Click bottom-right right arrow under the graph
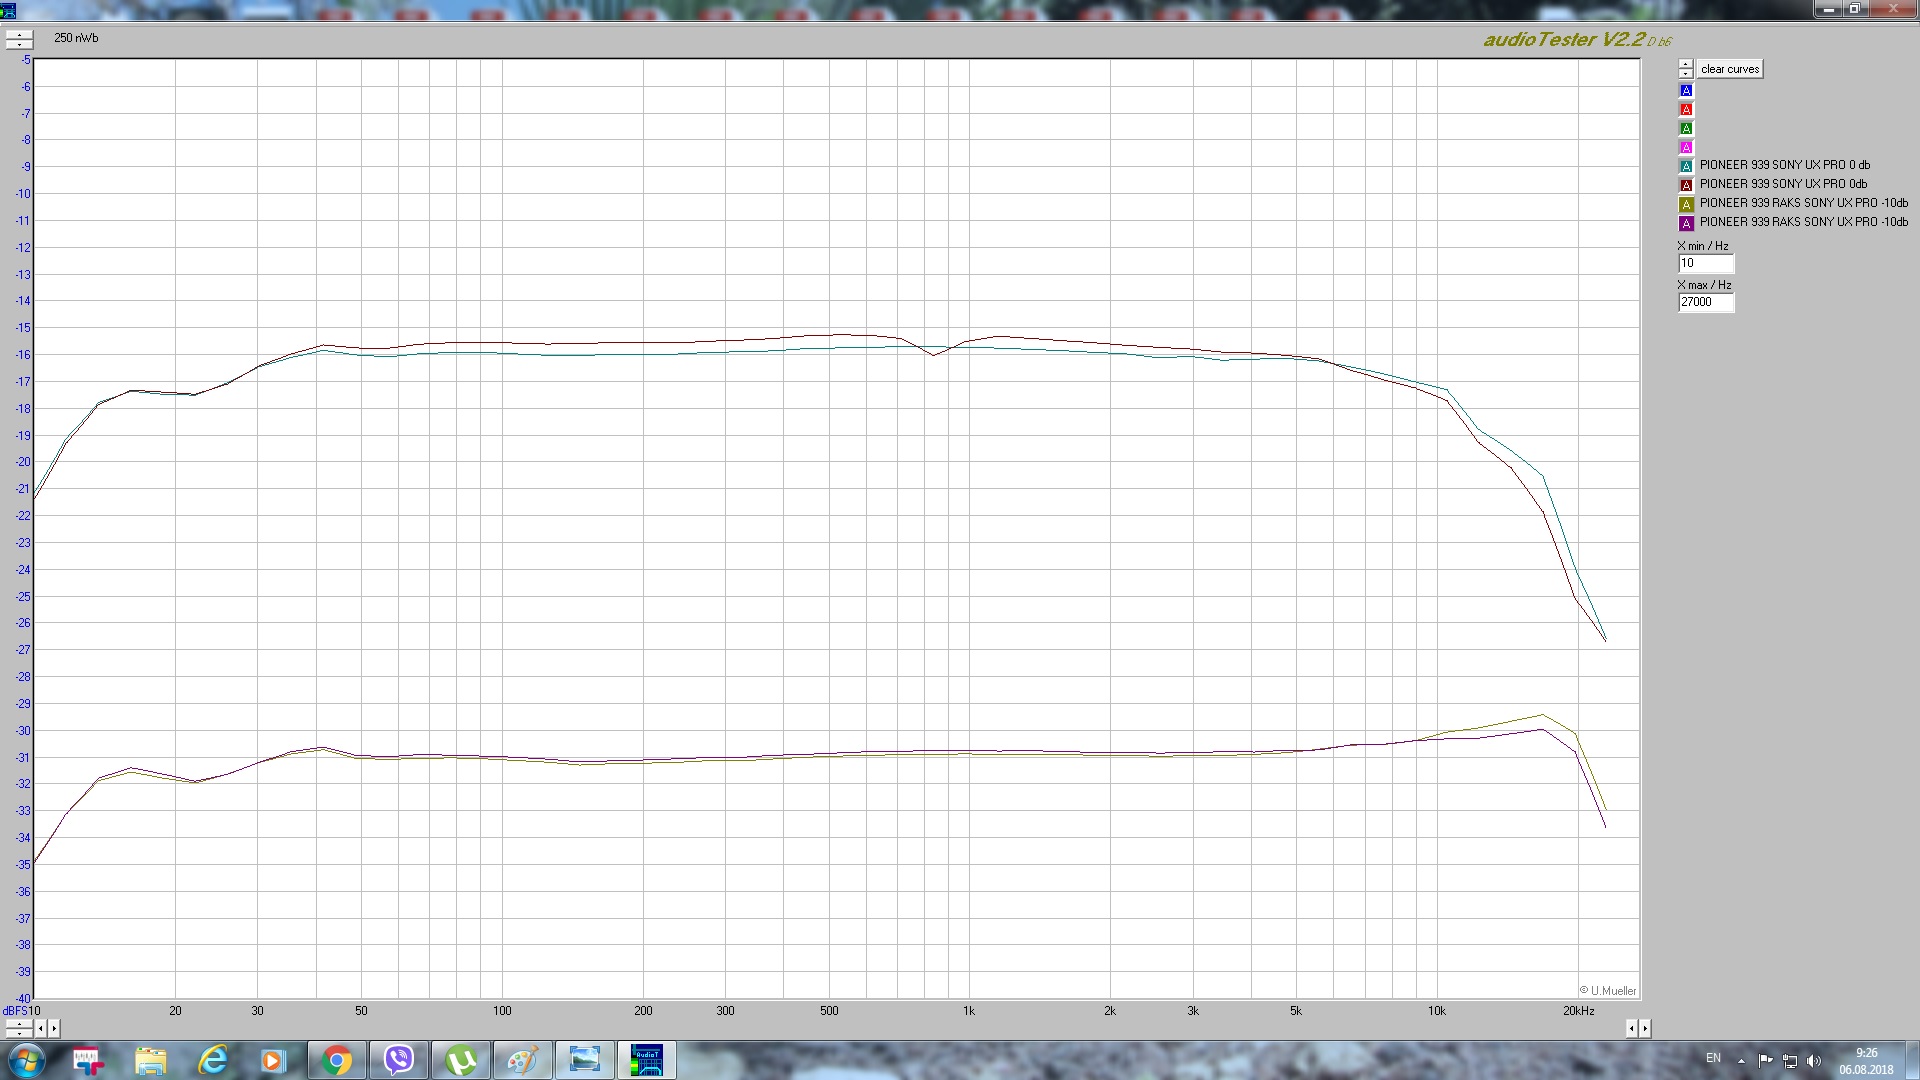The width and height of the screenshot is (1920, 1080). click(1645, 1028)
